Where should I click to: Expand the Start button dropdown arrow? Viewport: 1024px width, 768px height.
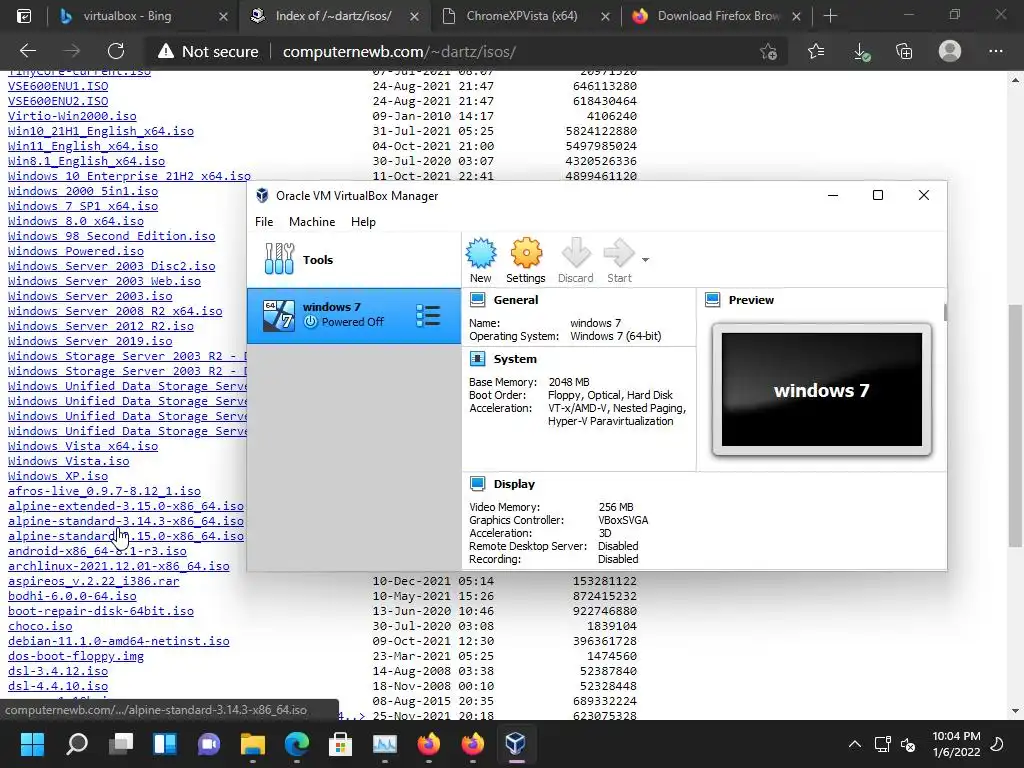click(x=645, y=260)
